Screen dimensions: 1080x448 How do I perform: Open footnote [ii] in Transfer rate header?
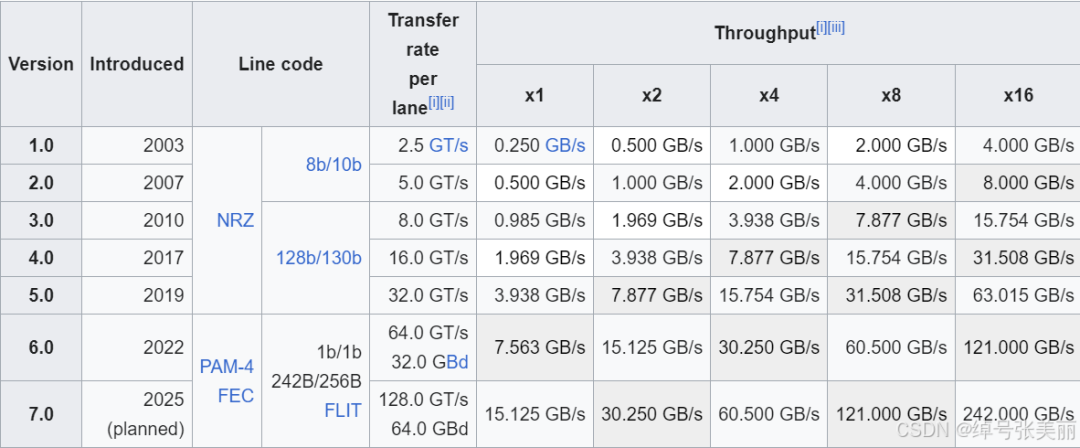[447, 102]
